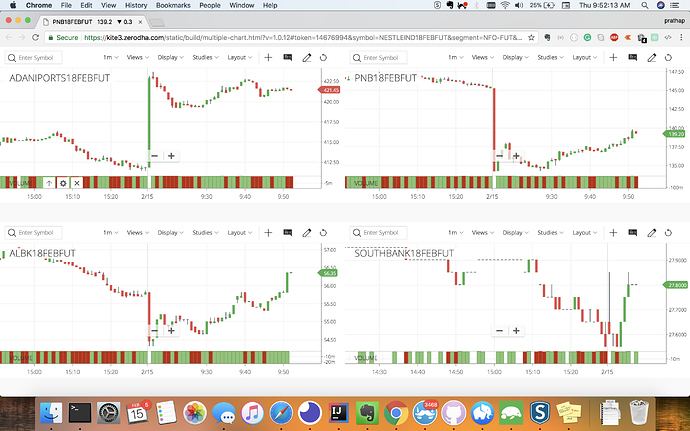The image size is (690, 431).
Task: Open IntelliJ IDEA from the Dock
Action: (338, 413)
